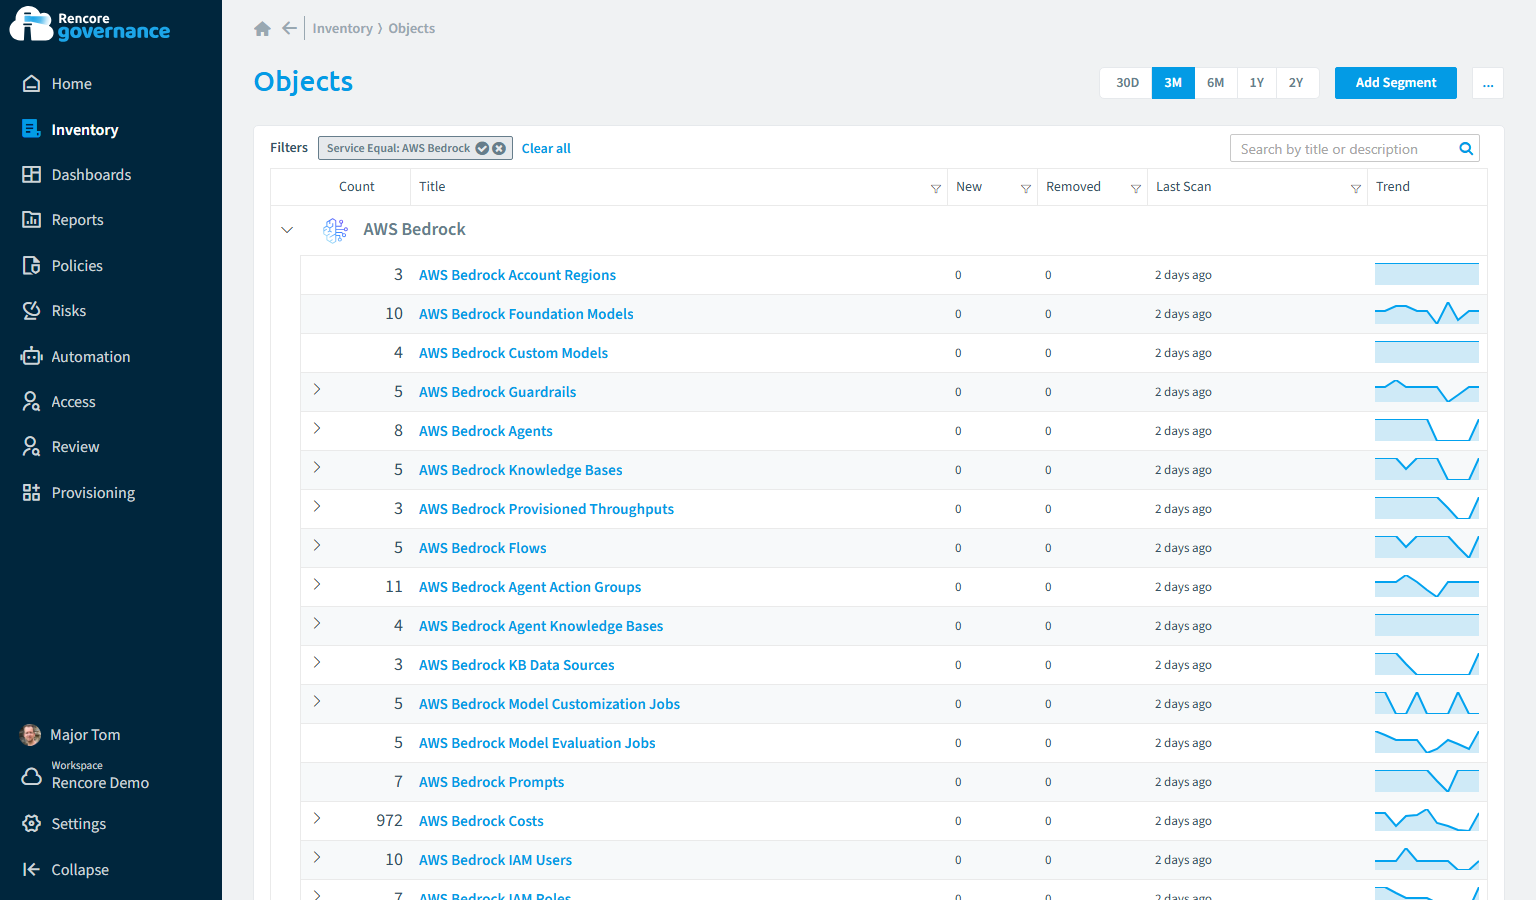Remove the AWS Bedrock filter with X icon

[499, 148]
